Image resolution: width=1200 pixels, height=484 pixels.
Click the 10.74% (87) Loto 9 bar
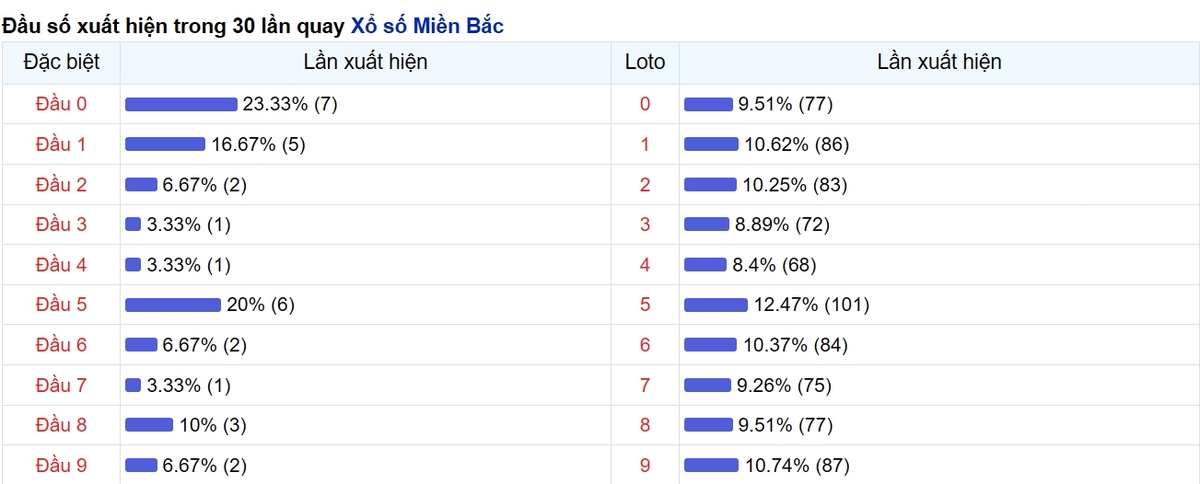[712, 465]
